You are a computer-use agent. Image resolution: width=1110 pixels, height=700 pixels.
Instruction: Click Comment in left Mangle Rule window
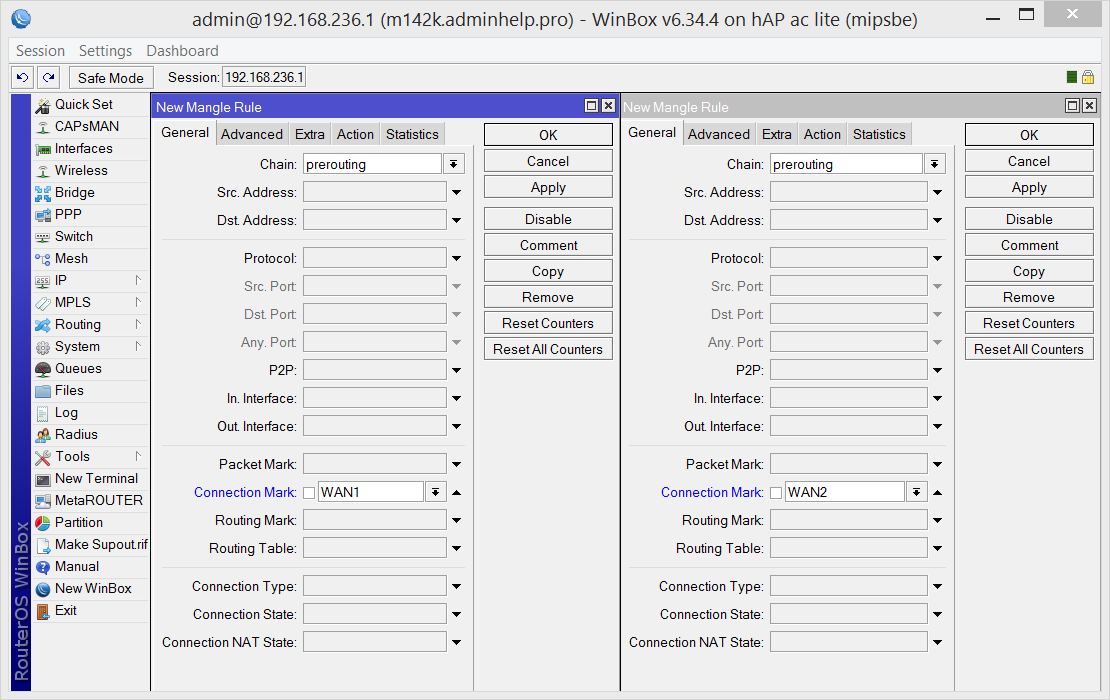tap(548, 245)
